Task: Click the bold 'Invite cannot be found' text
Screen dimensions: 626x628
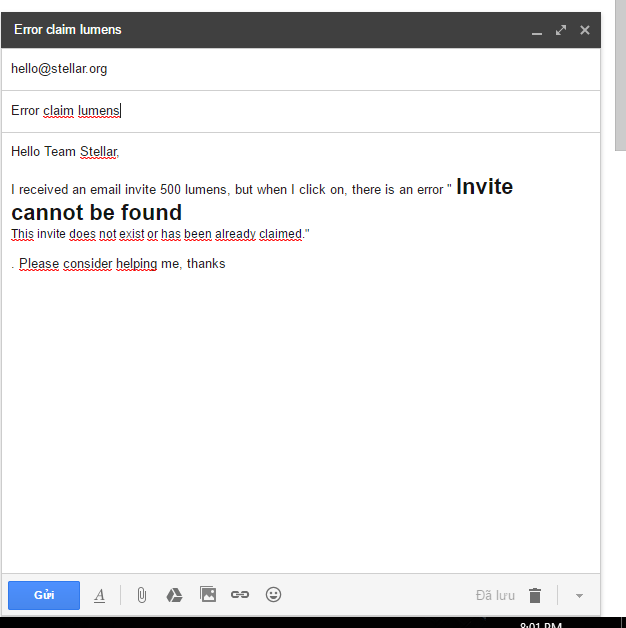Action: 96,212
